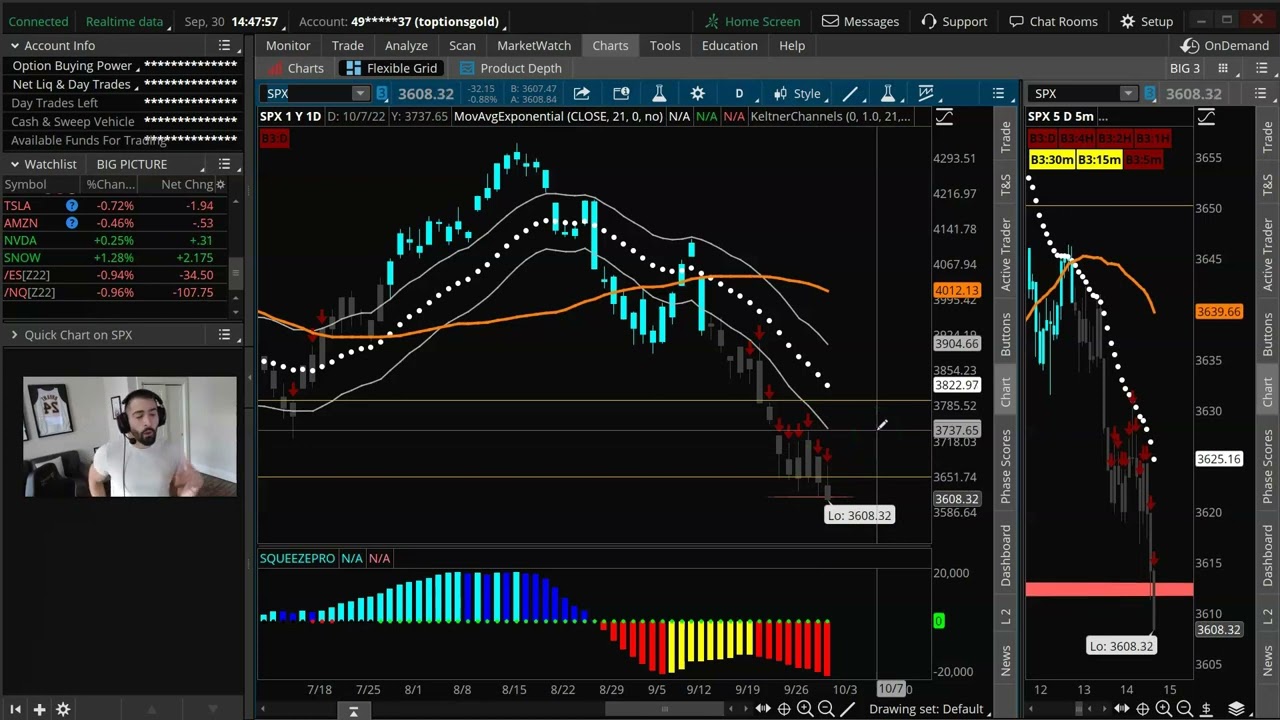
Task: Open the Net Liq & Day Trades dropdown
Action: tap(74, 85)
